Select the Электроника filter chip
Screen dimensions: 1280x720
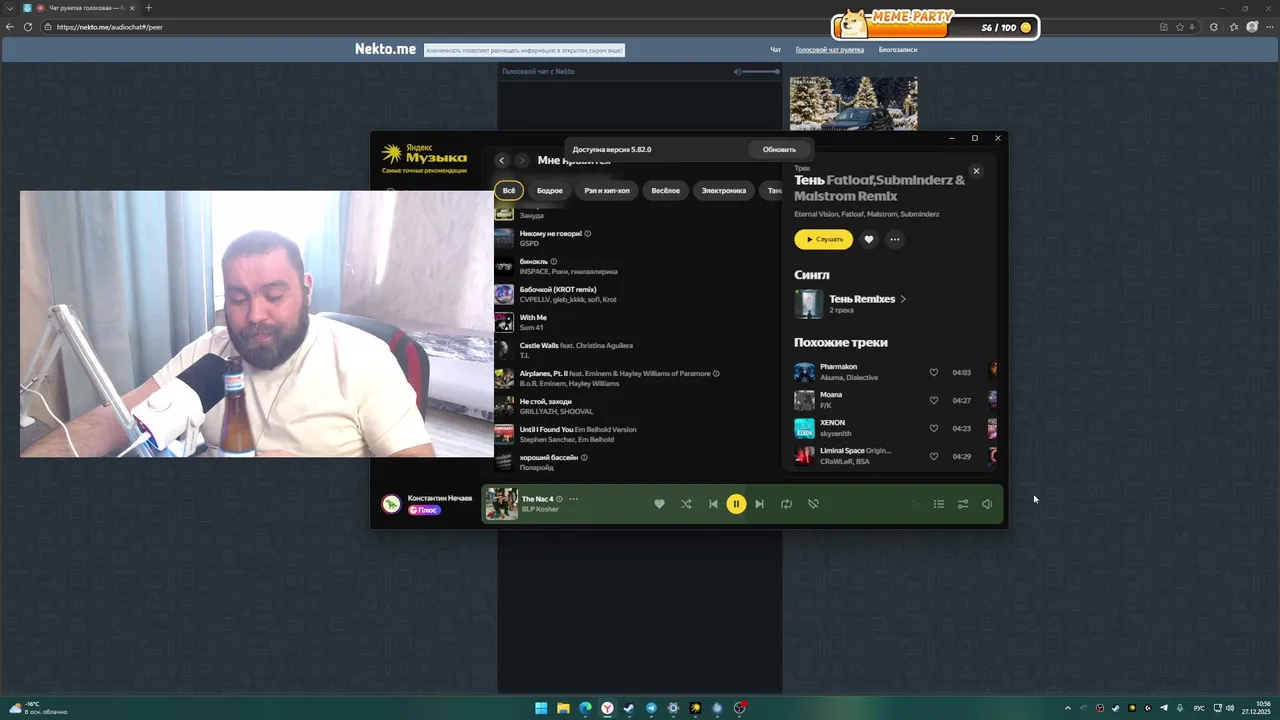(x=724, y=190)
